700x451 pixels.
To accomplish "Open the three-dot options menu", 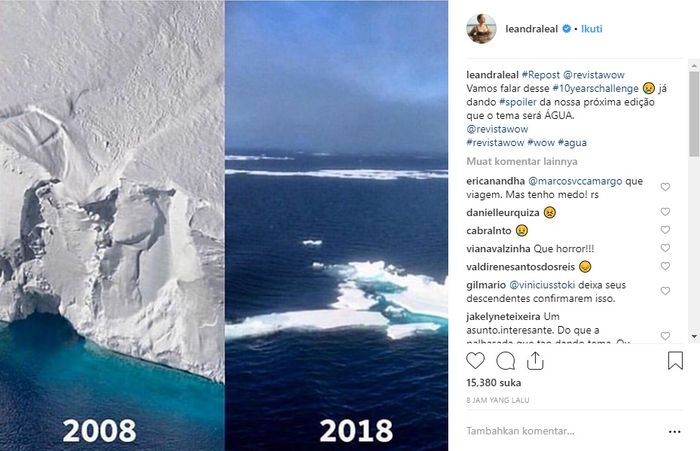I will (675, 431).
